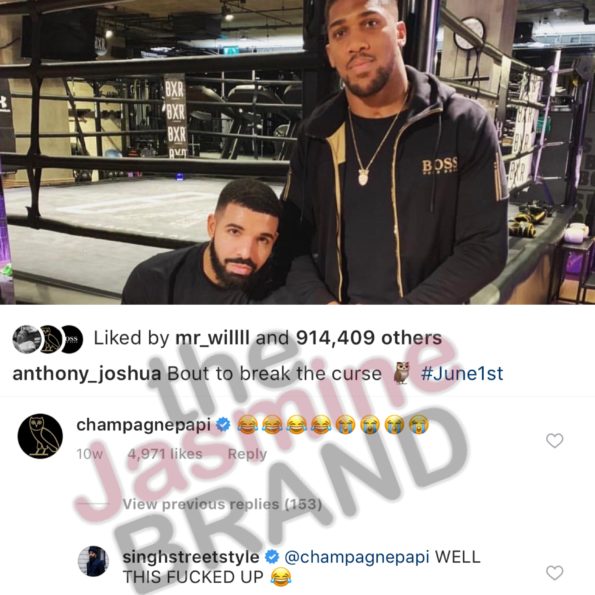595x595 pixels.
Task: Like the singhstreetstyle reply with heart icon
Action: (x=554, y=573)
